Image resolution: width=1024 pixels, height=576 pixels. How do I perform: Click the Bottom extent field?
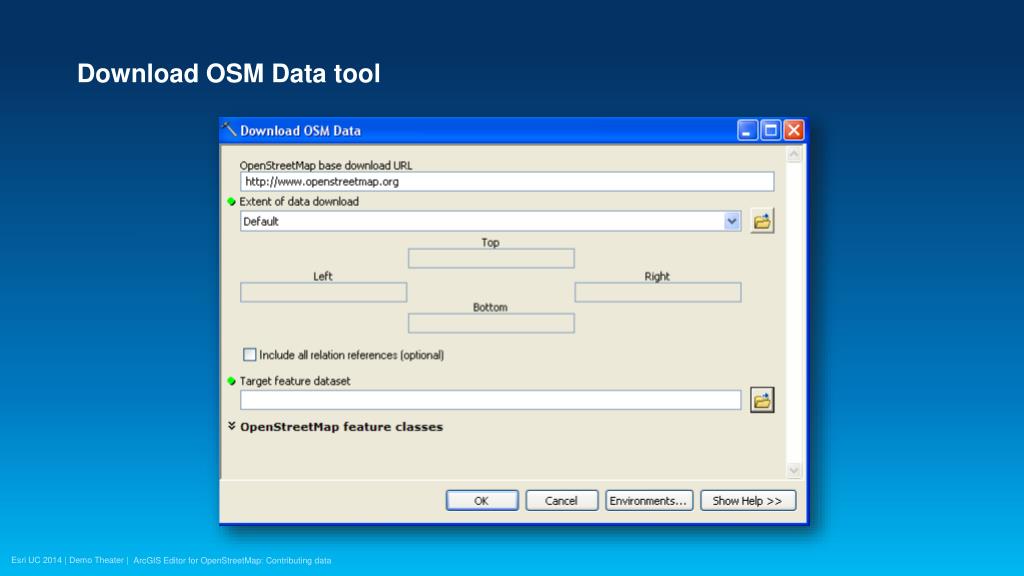point(491,323)
